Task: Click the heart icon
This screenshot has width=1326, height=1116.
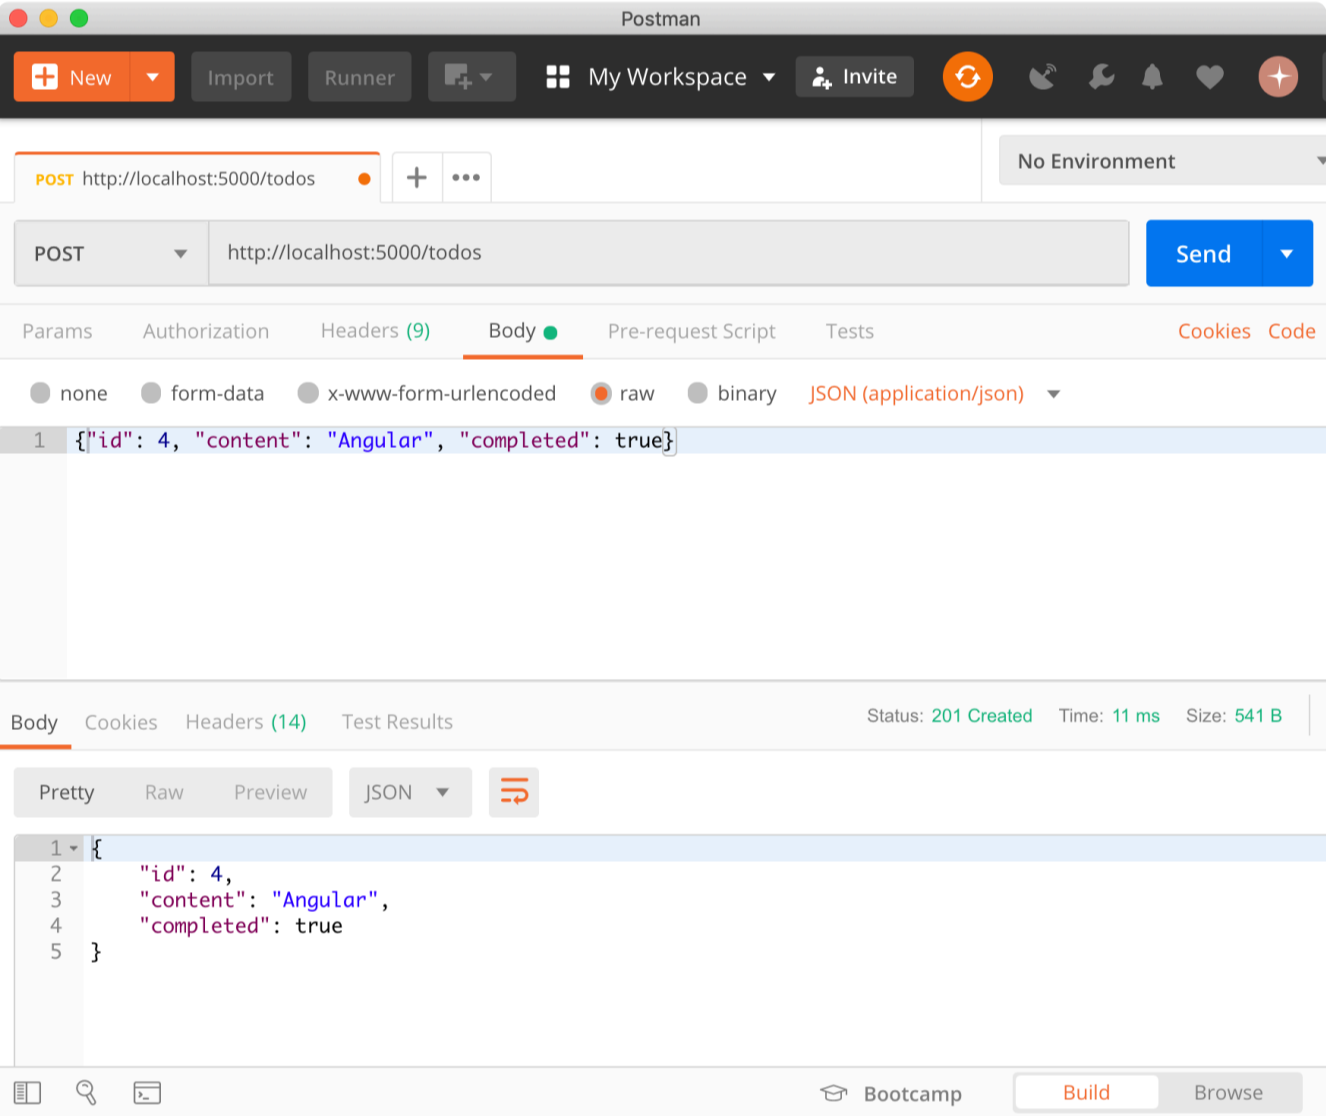Action: (x=1210, y=77)
